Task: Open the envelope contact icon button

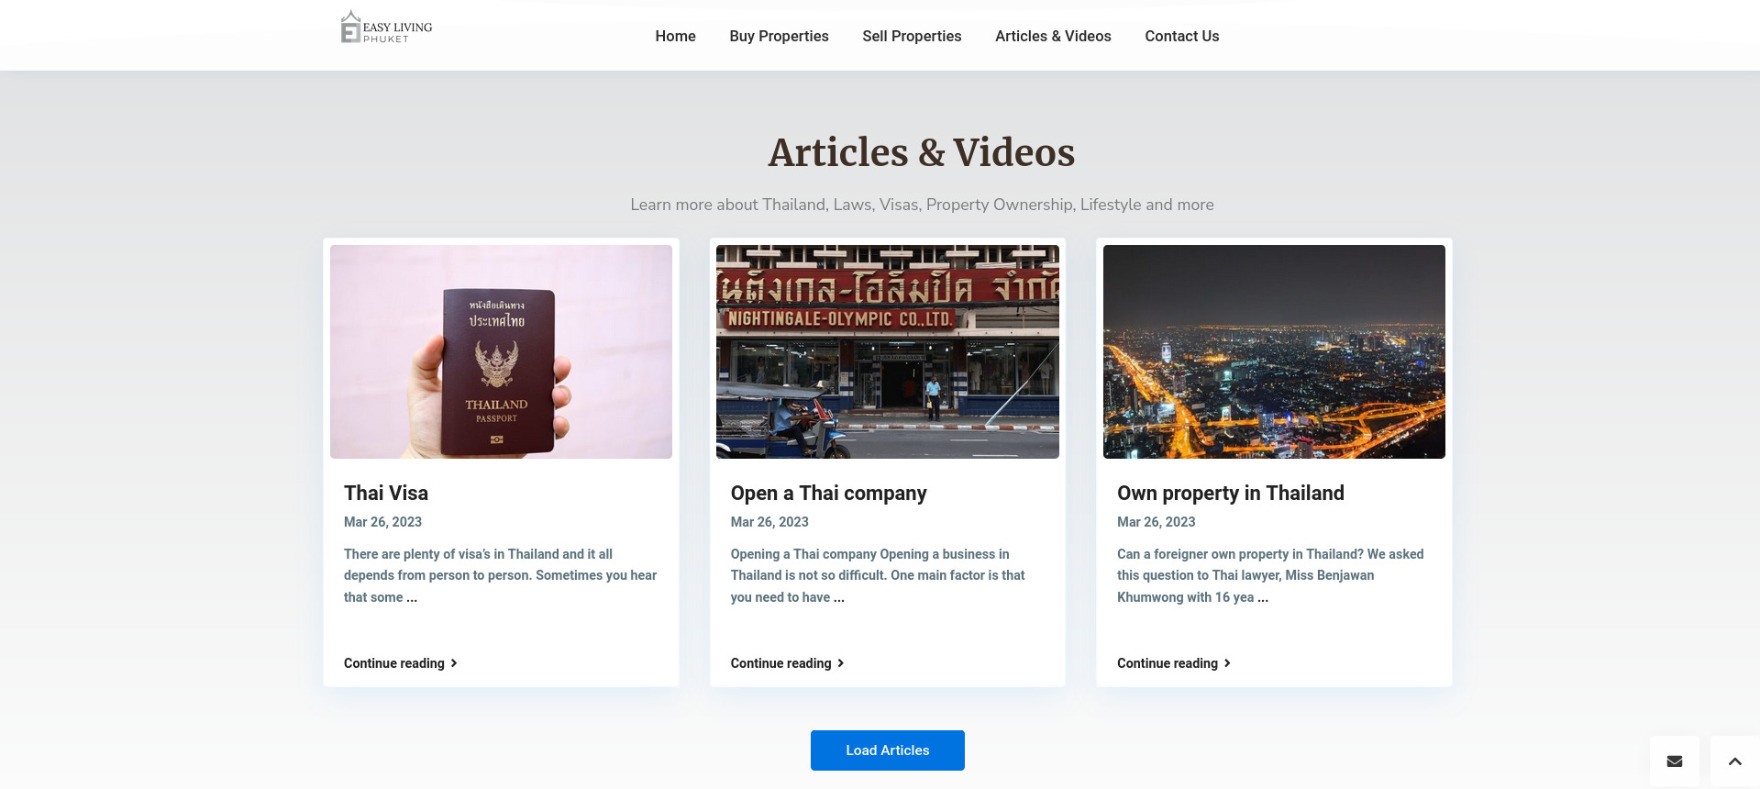Action: (x=1674, y=761)
